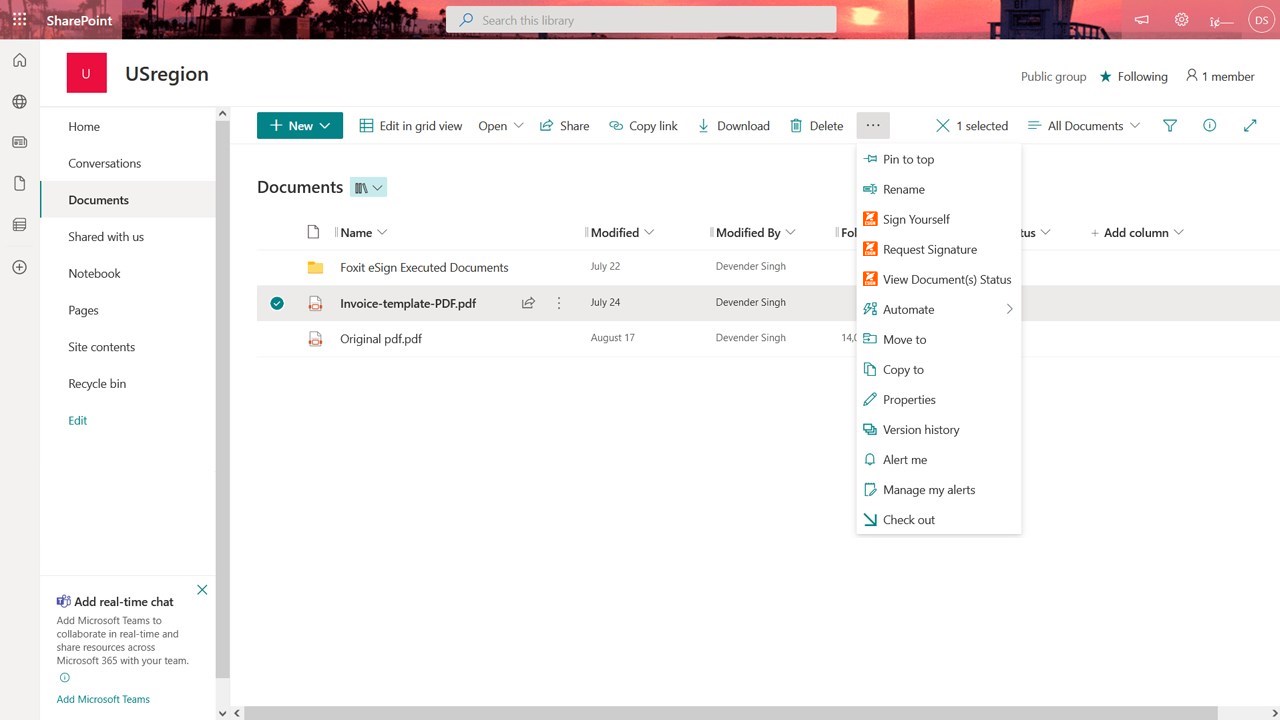This screenshot has height=720, width=1280.
Task: Click the Foxit eSign Executed Documents folder icon
Action: coord(315,267)
